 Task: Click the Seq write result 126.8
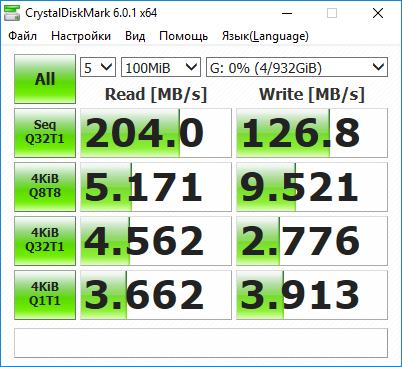(x=312, y=133)
